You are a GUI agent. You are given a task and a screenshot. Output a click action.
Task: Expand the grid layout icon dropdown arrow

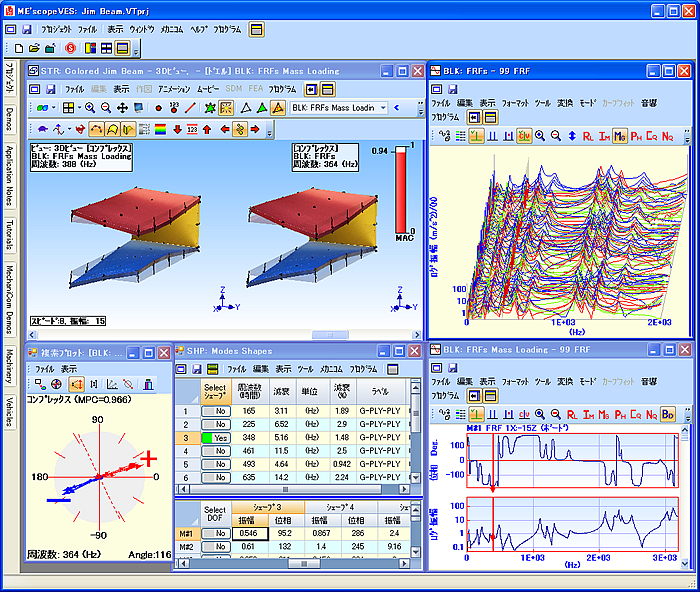[82, 107]
